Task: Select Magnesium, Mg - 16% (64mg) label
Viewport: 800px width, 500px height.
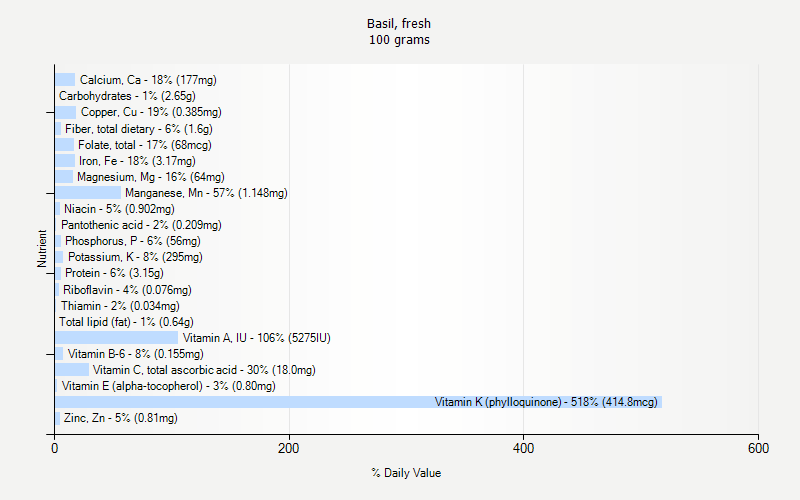Action: point(151,177)
